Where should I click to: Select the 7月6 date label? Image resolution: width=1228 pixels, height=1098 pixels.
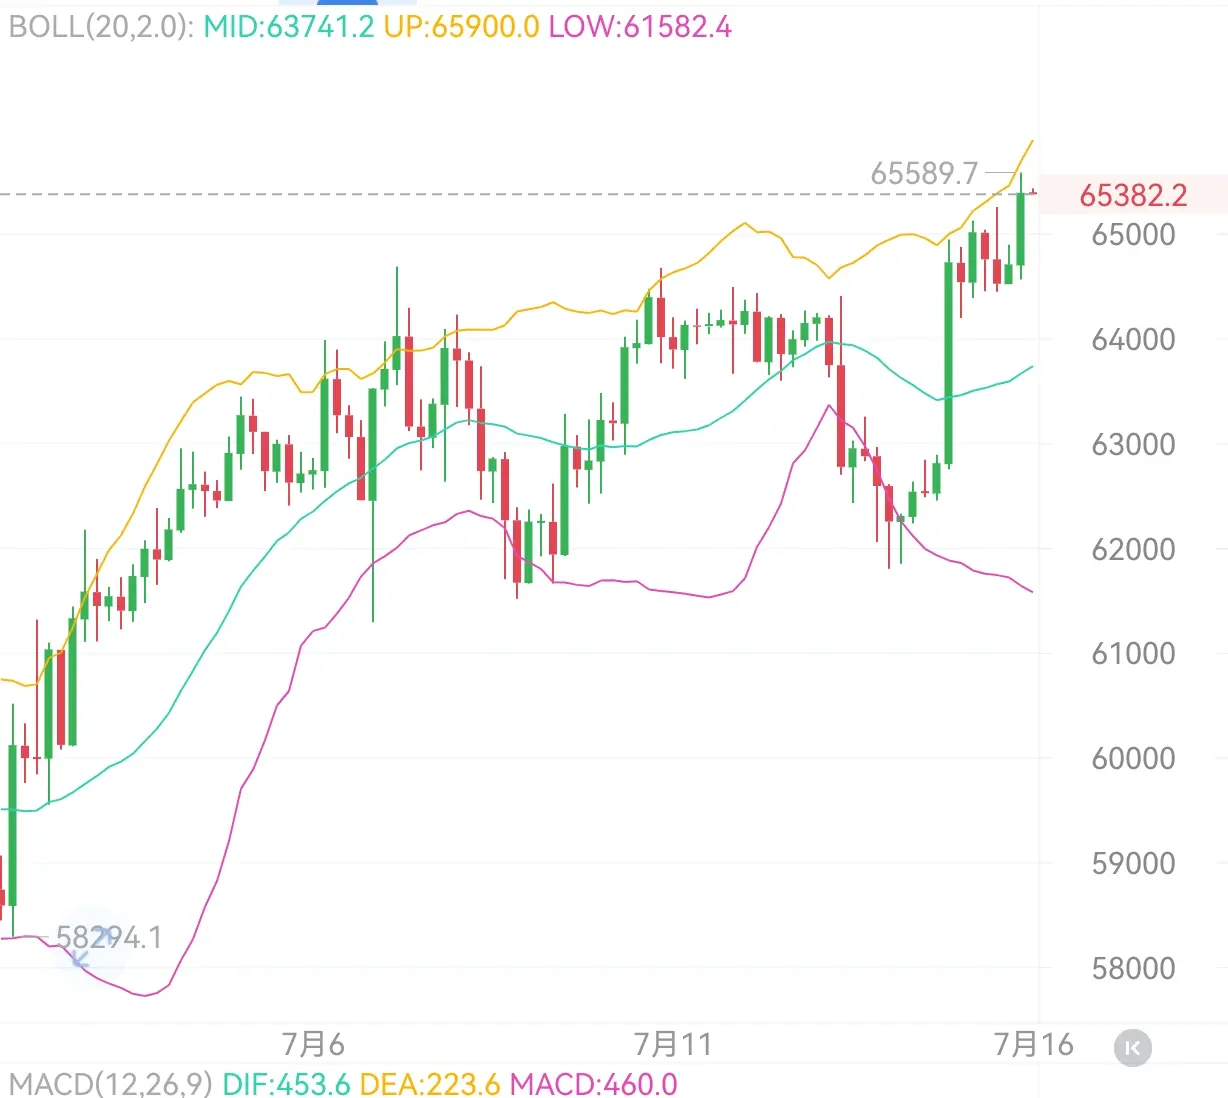point(313,1045)
